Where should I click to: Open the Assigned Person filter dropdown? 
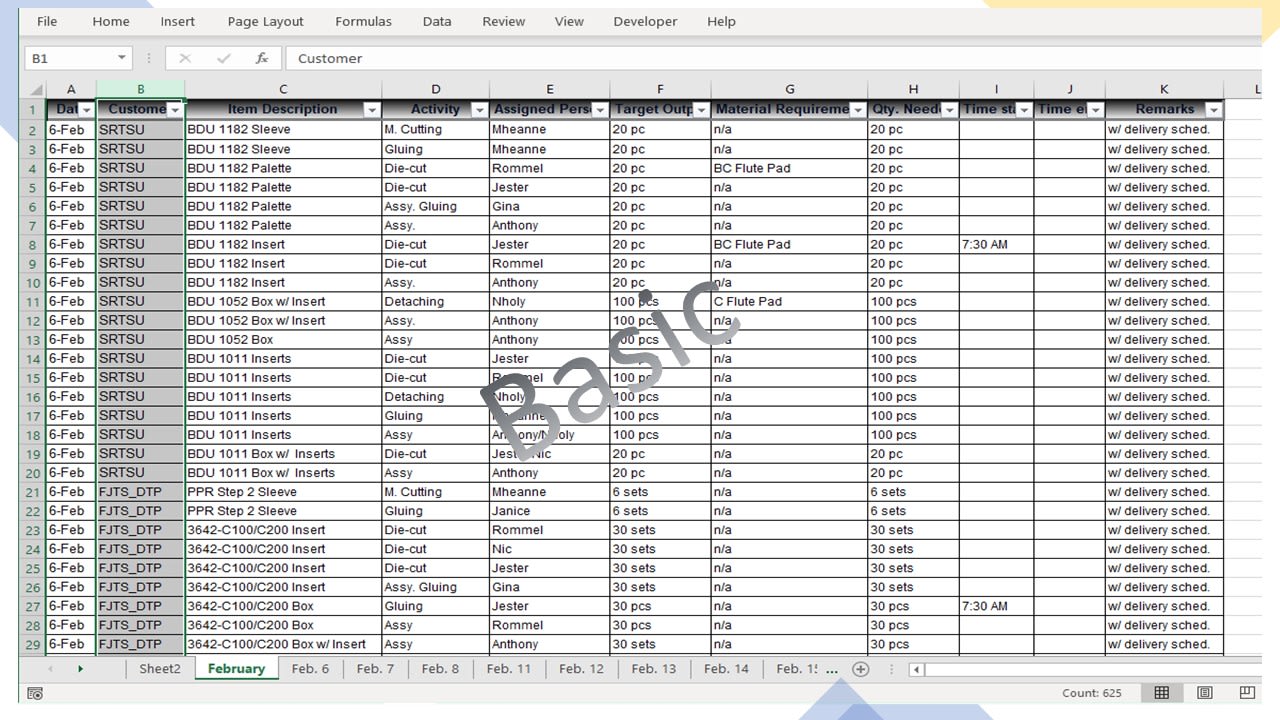(x=600, y=110)
